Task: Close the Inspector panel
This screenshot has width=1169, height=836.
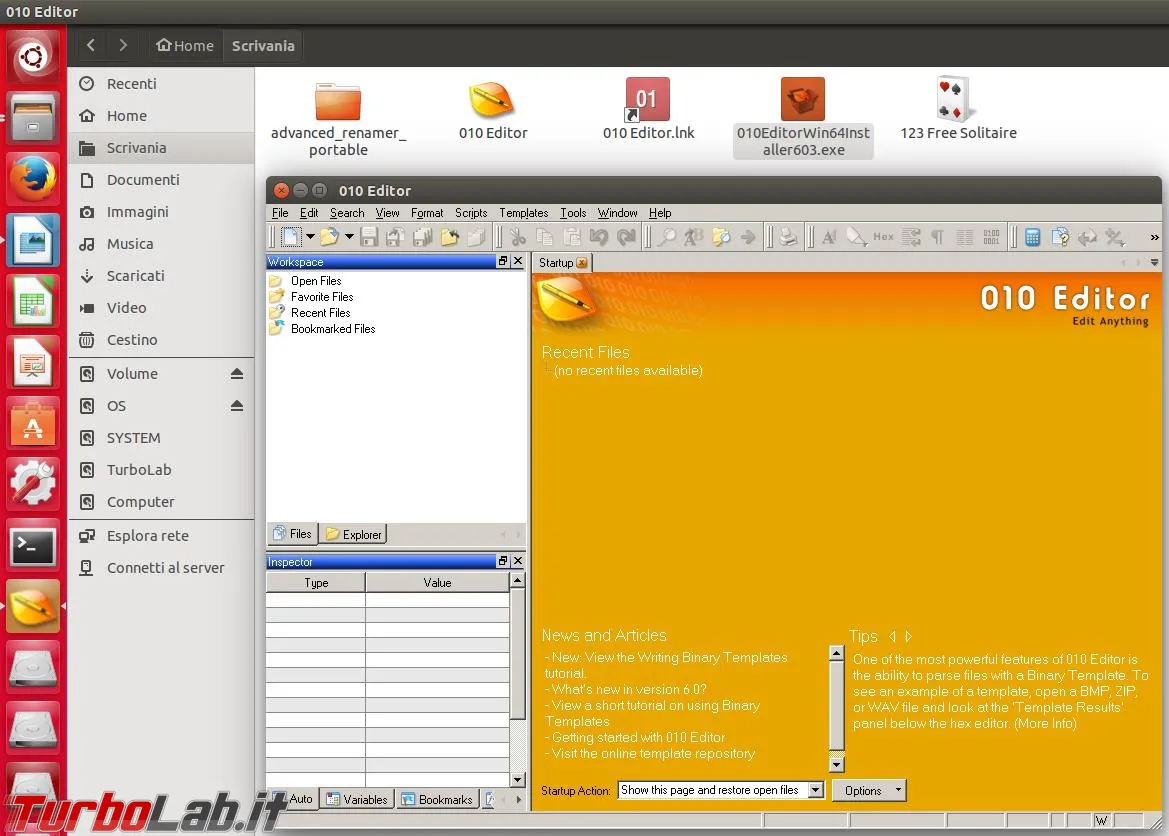Action: (x=518, y=561)
